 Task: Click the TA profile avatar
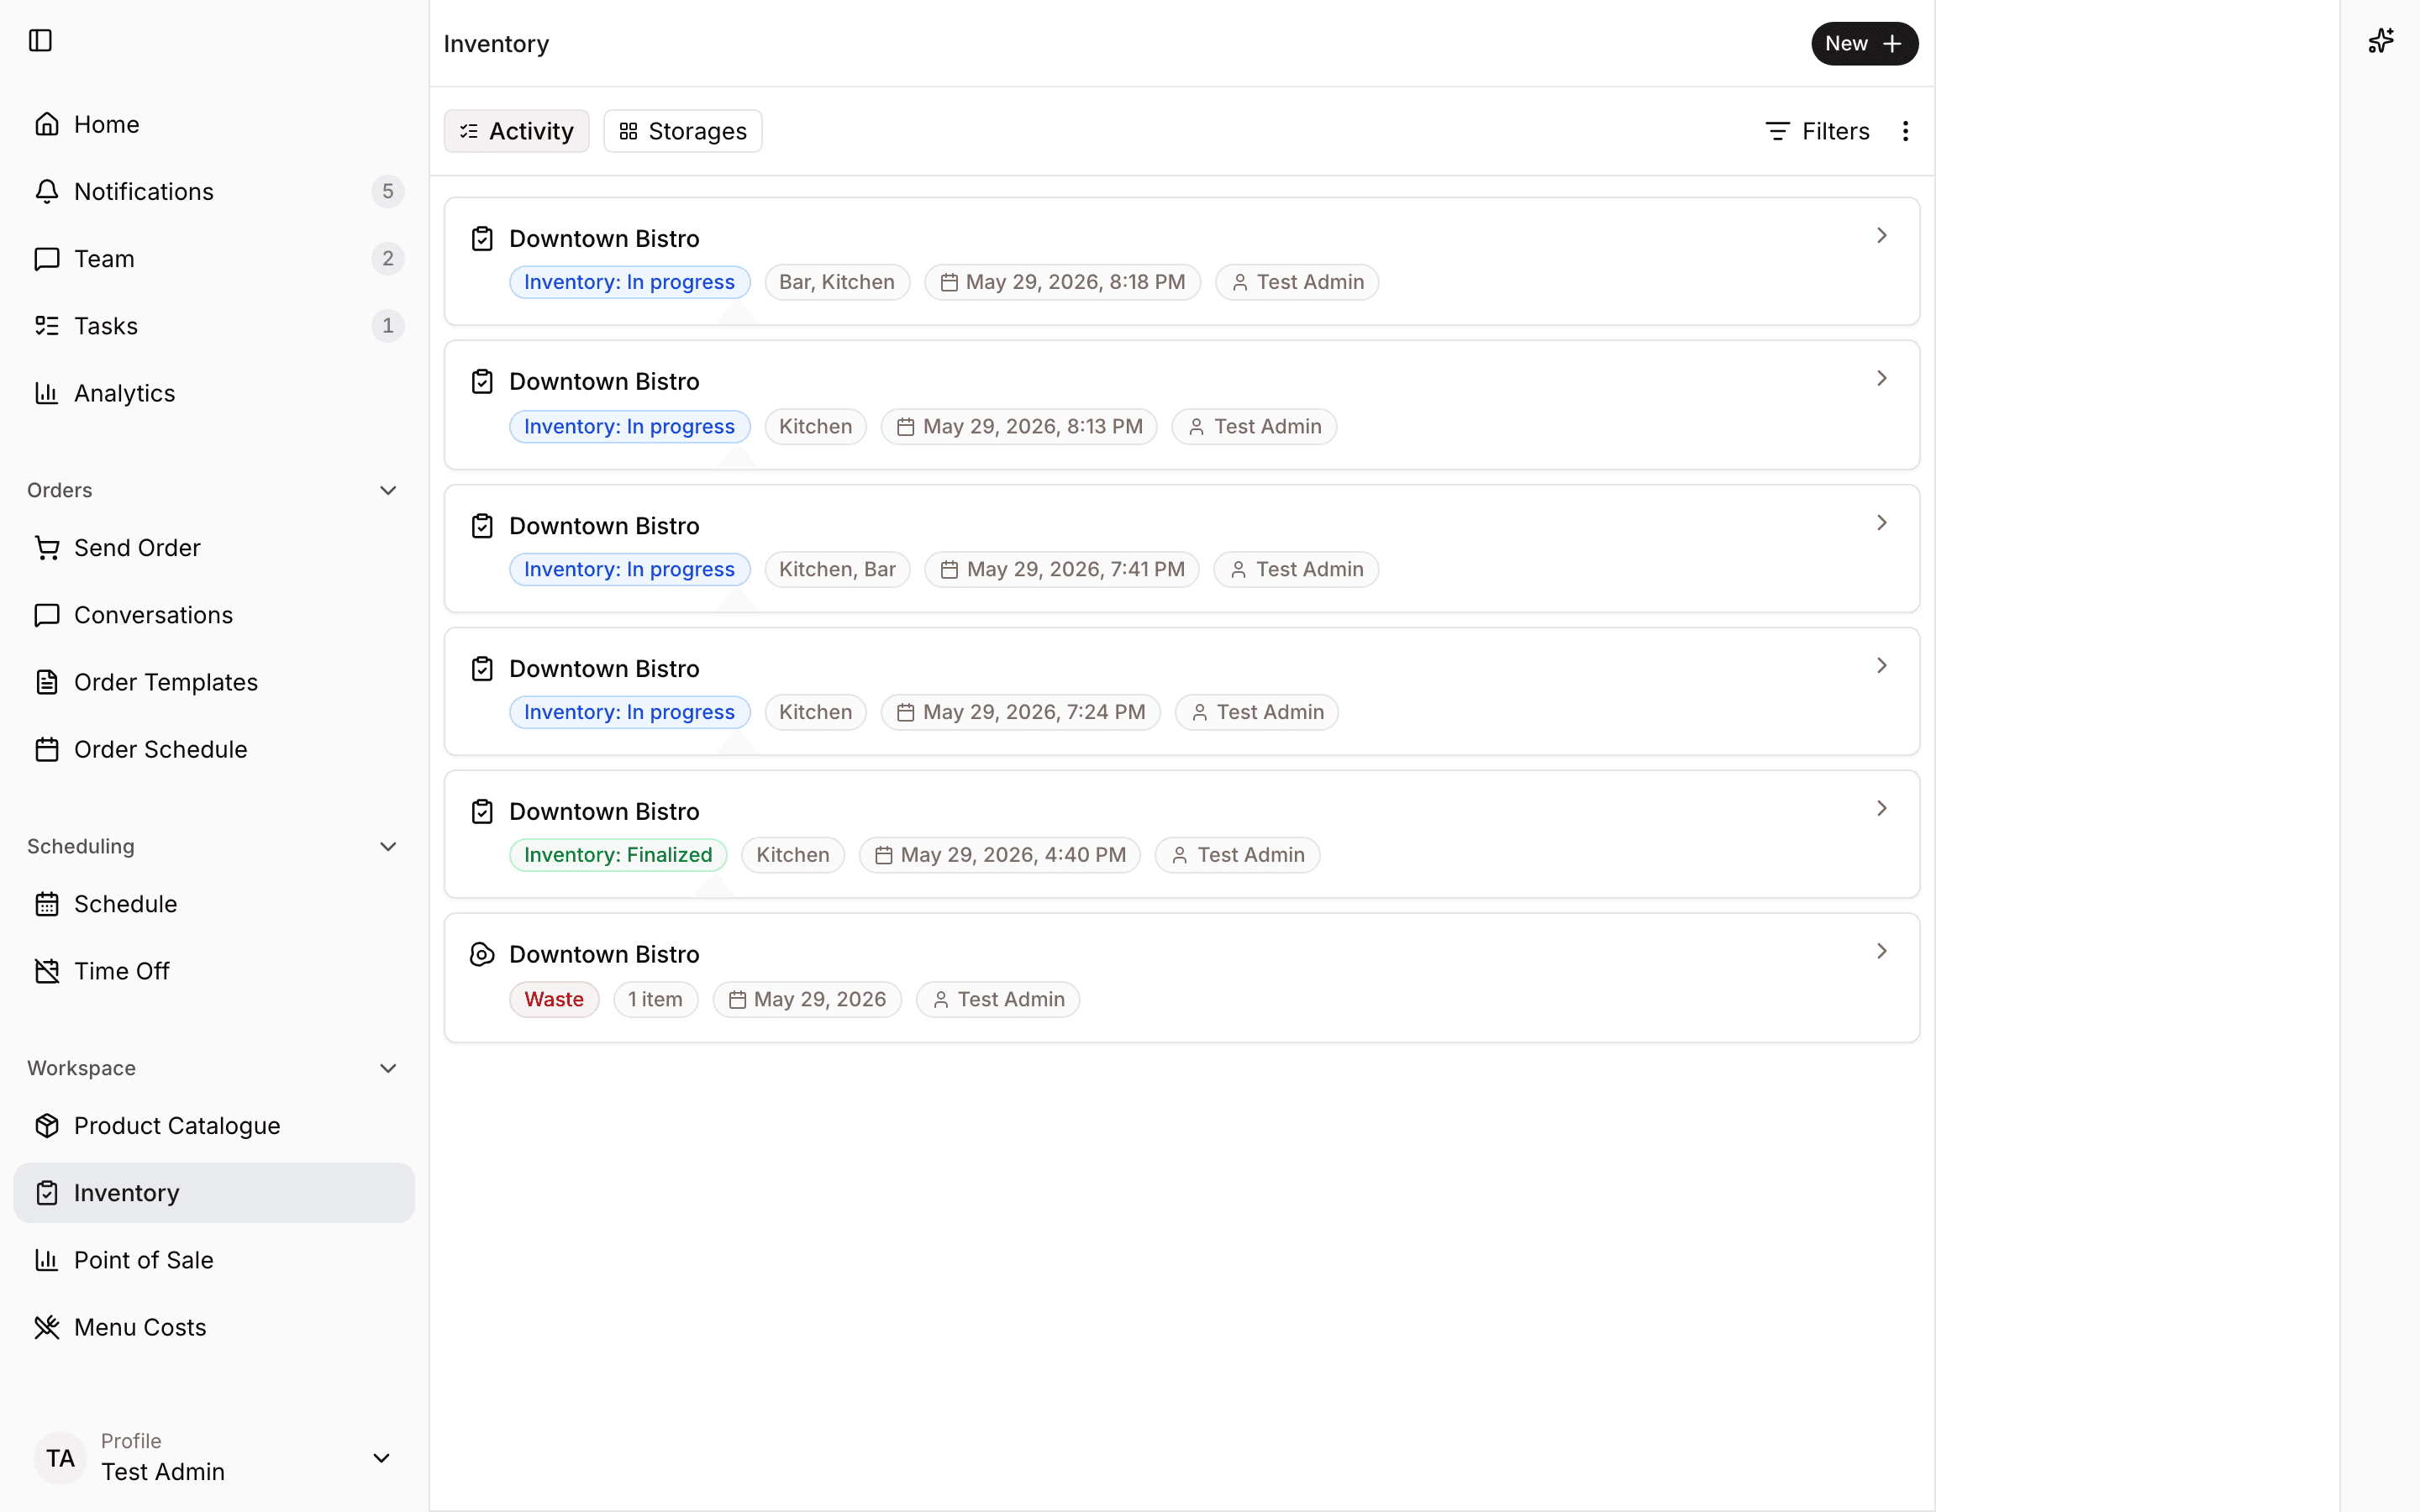pos(60,1458)
